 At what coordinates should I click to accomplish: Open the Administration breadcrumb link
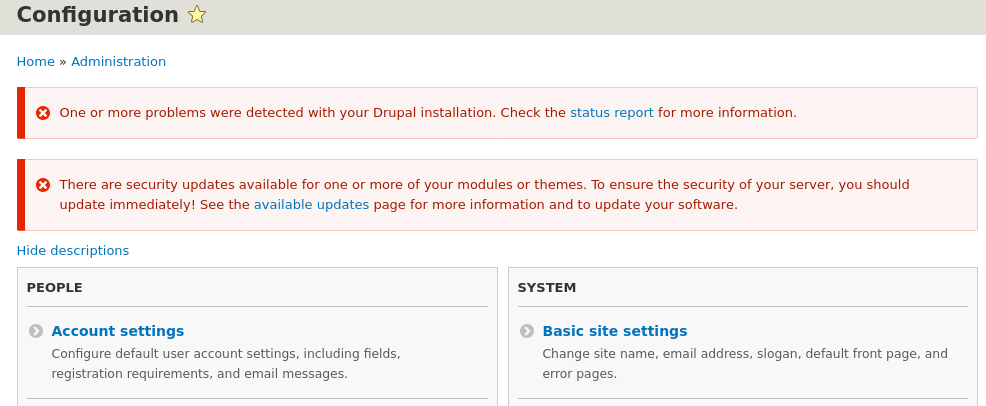click(x=118, y=62)
